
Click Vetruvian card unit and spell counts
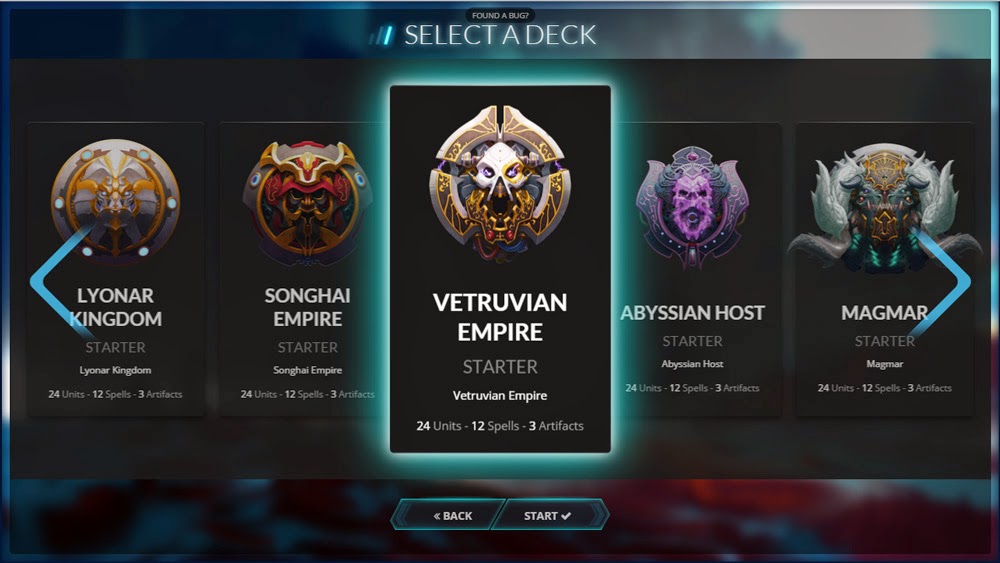(x=500, y=426)
